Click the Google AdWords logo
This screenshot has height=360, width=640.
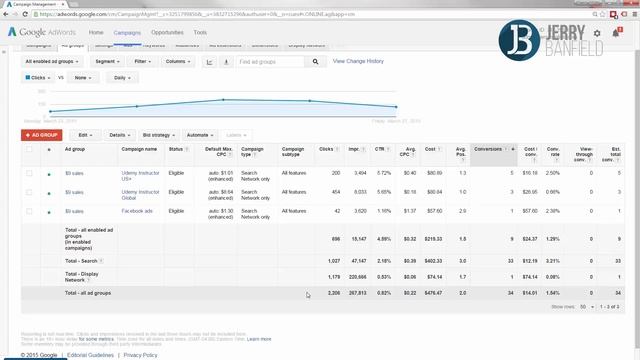click(42, 32)
